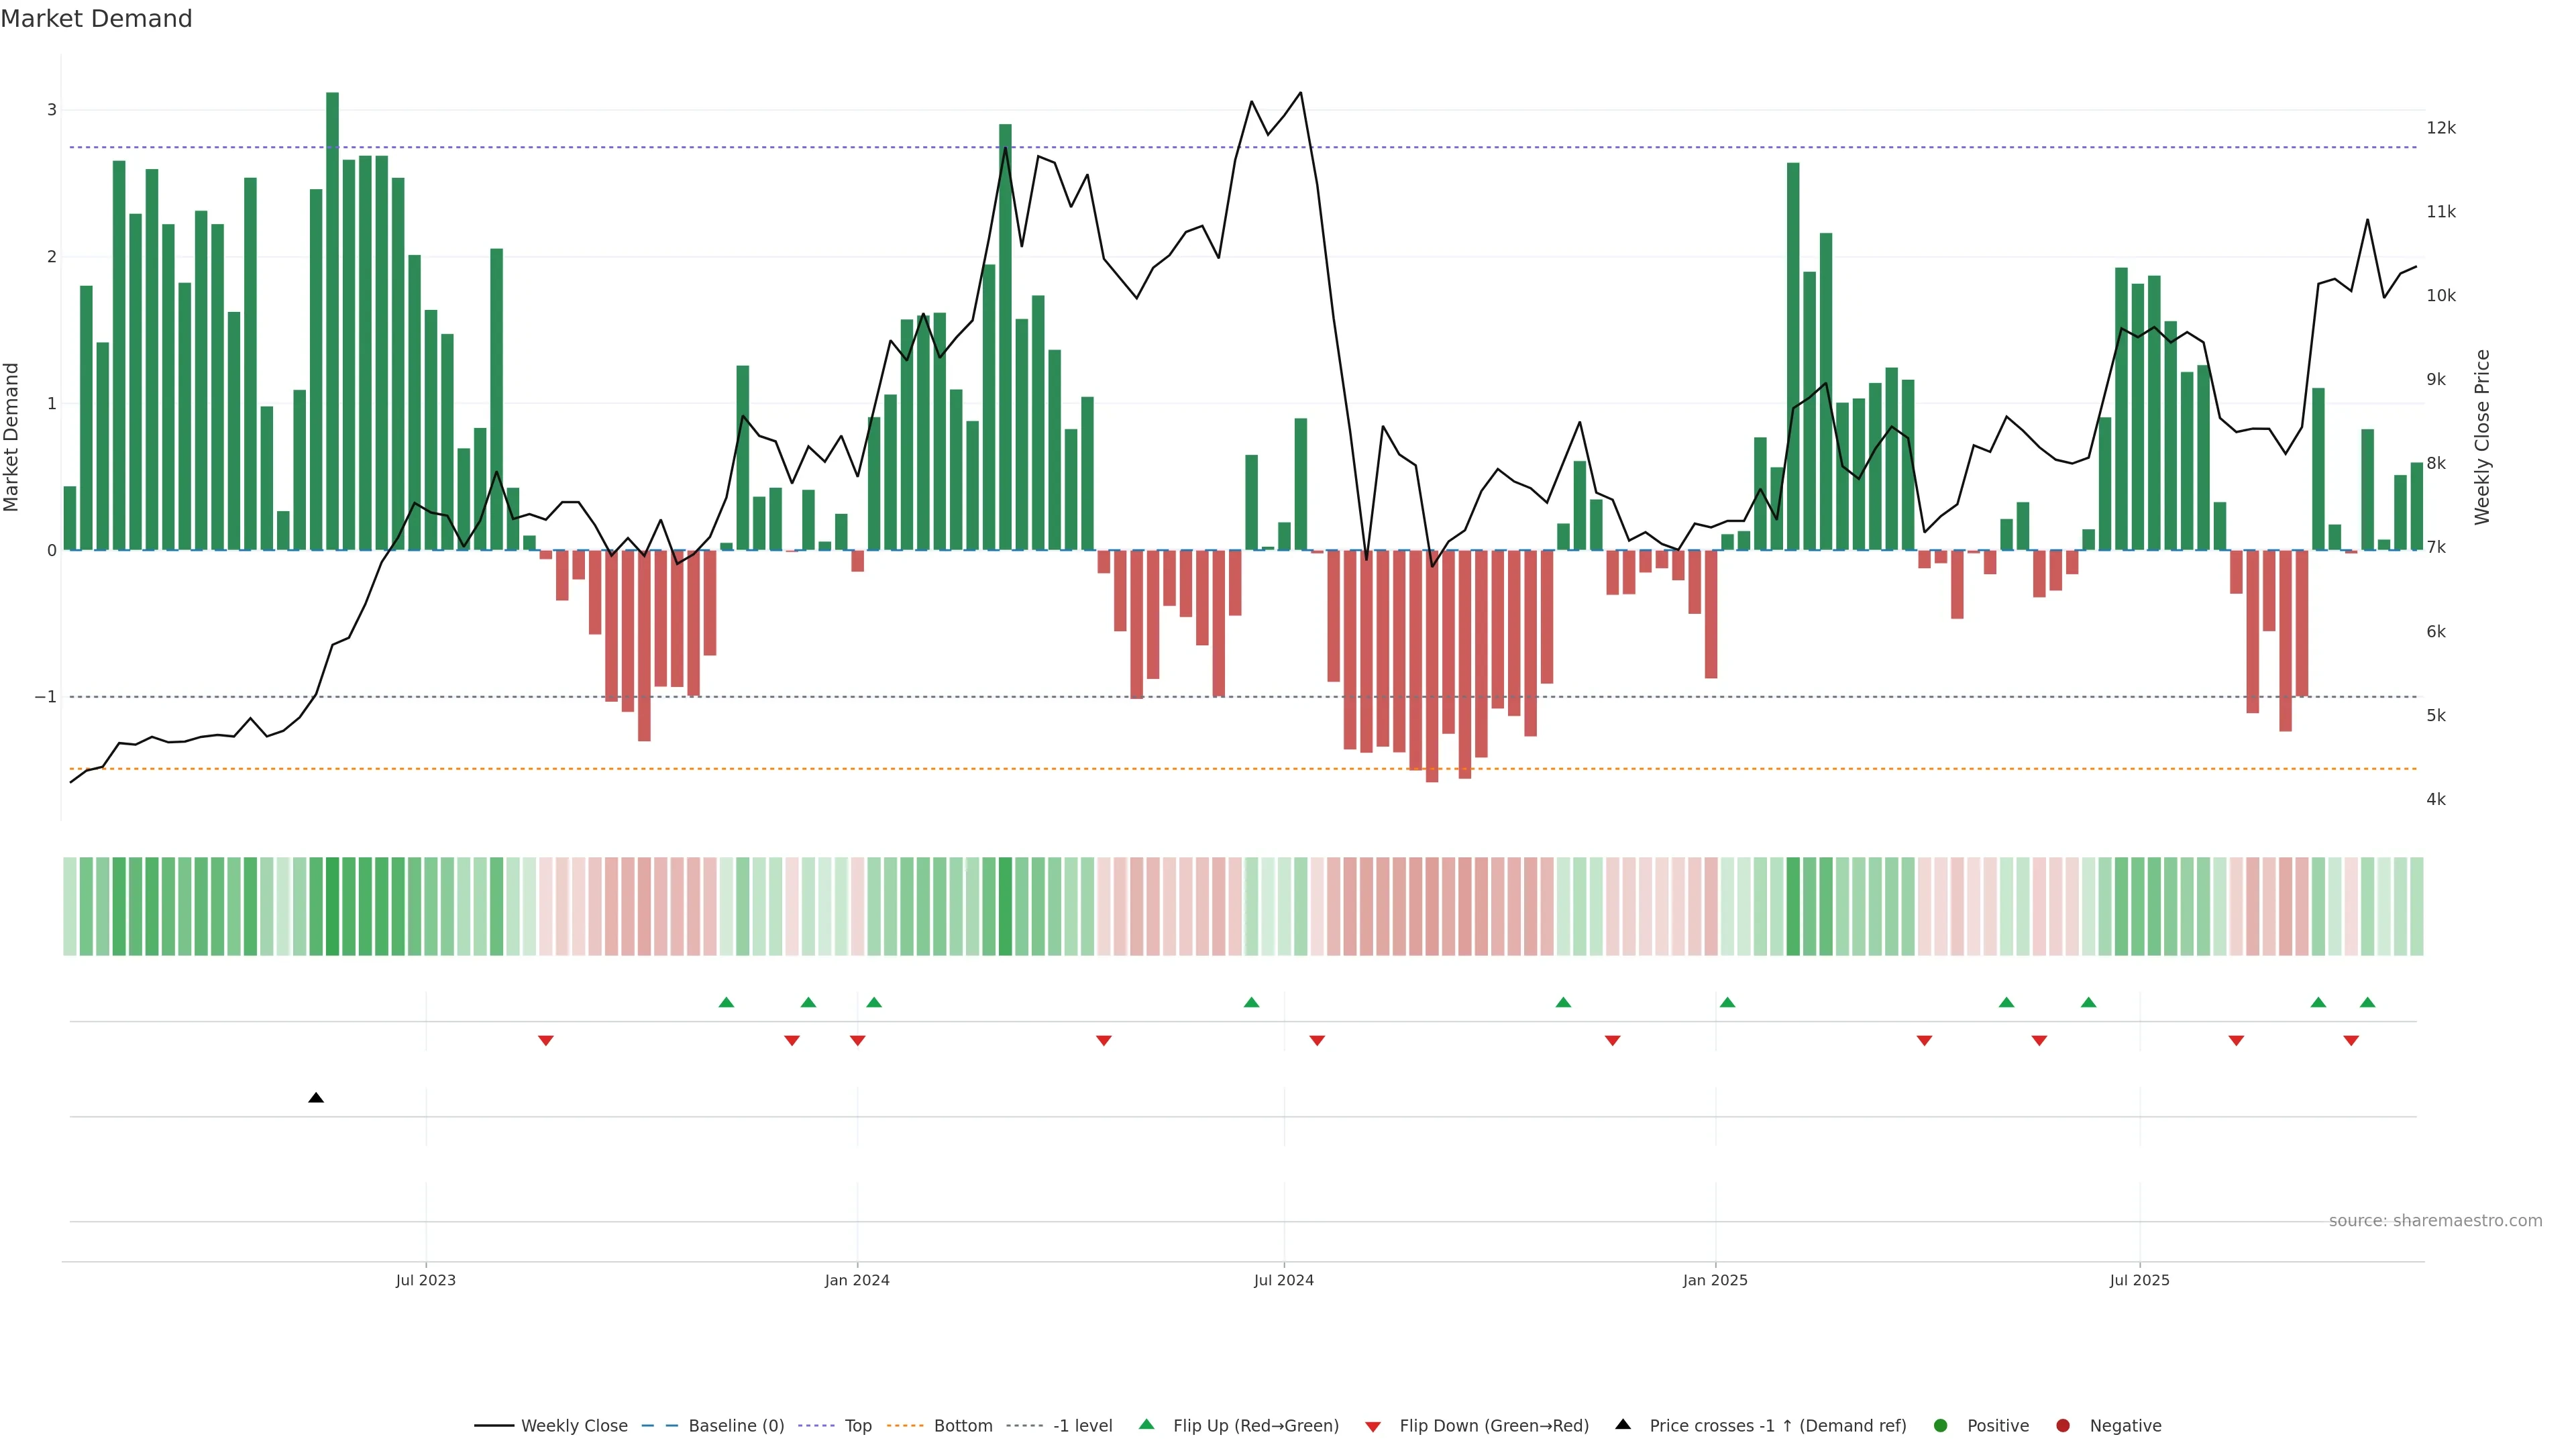Click the Jan 2024 x-axis label
The width and height of the screenshot is (2576, 1449).
857,1280
